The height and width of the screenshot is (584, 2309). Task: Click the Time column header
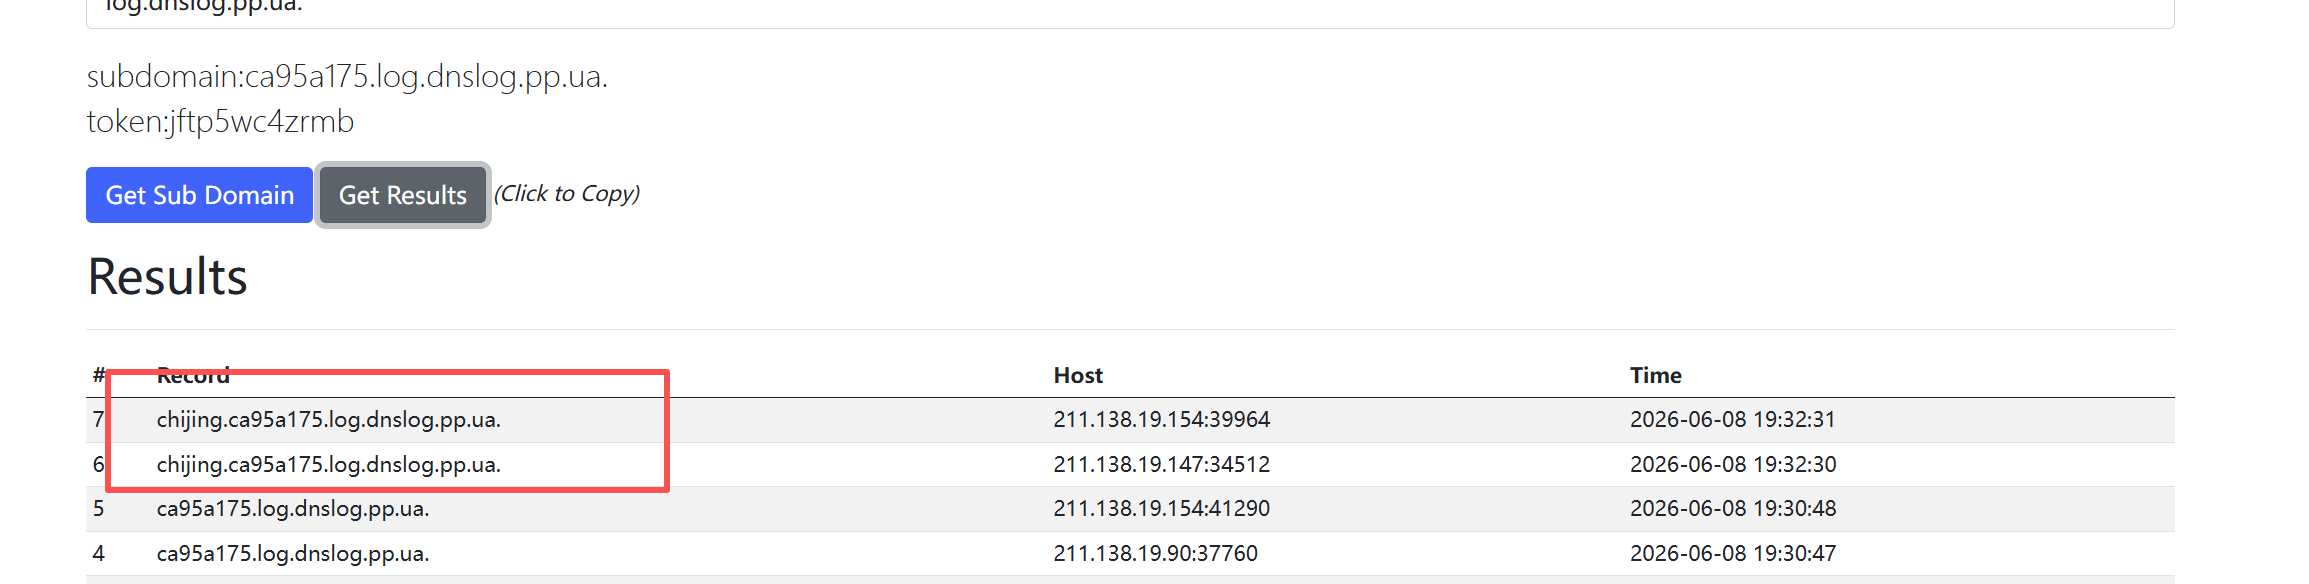pyautogui.click(x=1656, y=375)
